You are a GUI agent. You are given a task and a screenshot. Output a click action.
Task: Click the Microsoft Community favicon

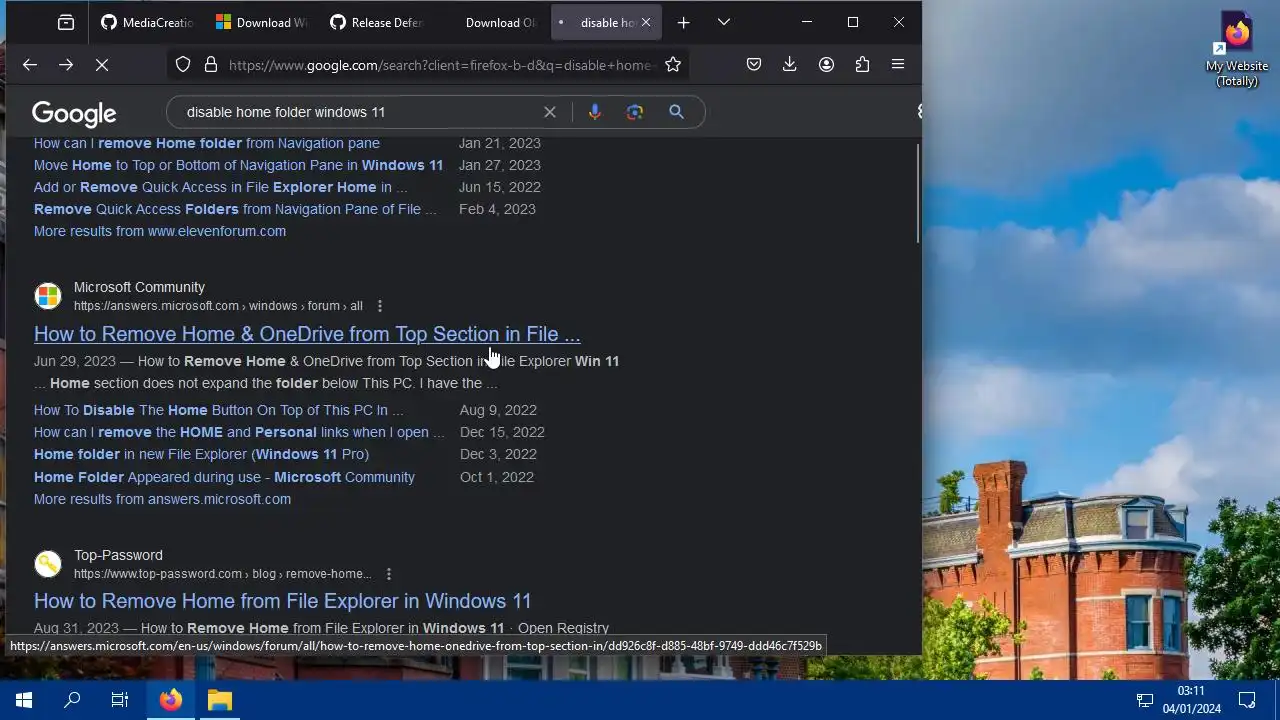(48, 296)
